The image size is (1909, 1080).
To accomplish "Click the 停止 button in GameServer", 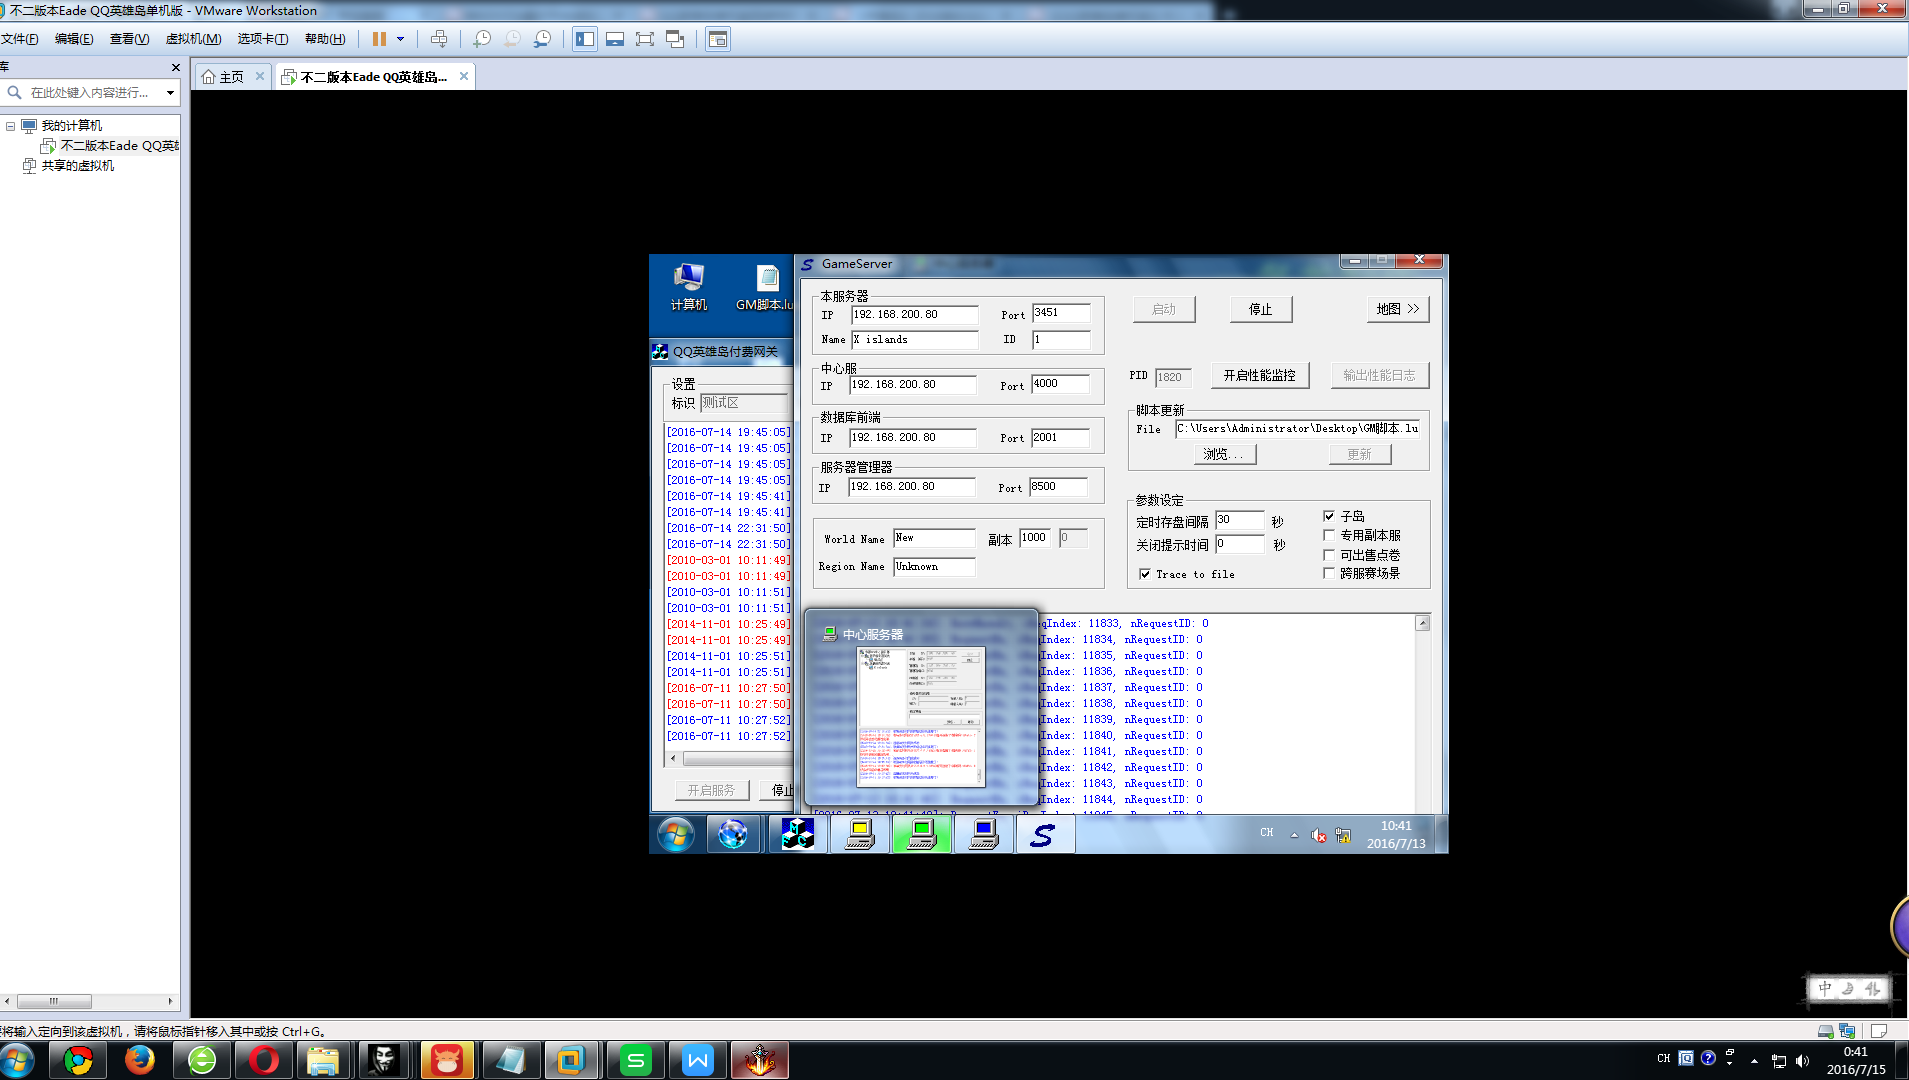I will 1260,309.
